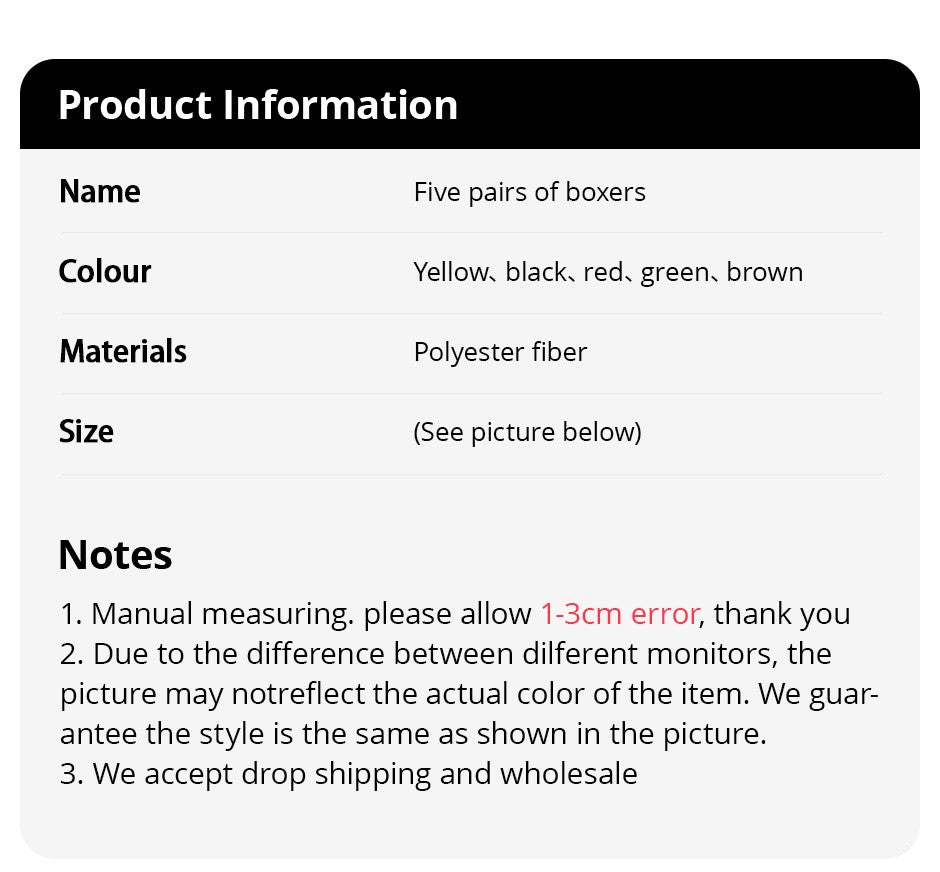Viewport: 940px width, 872px height.
Task: Click the word green in colours
Action: tap(674, 272)
